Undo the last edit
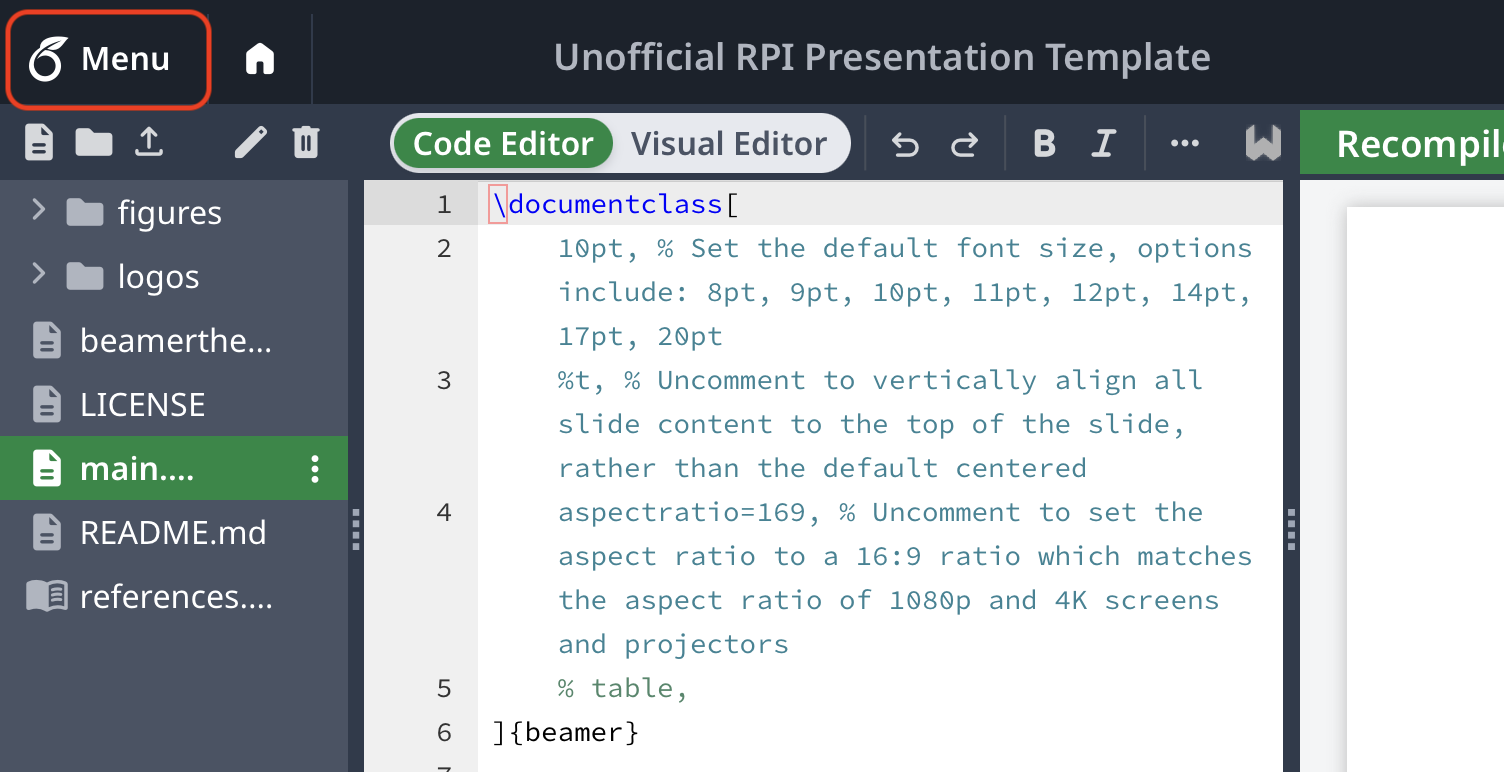1504x772 pixels. (x=905, y=145)
